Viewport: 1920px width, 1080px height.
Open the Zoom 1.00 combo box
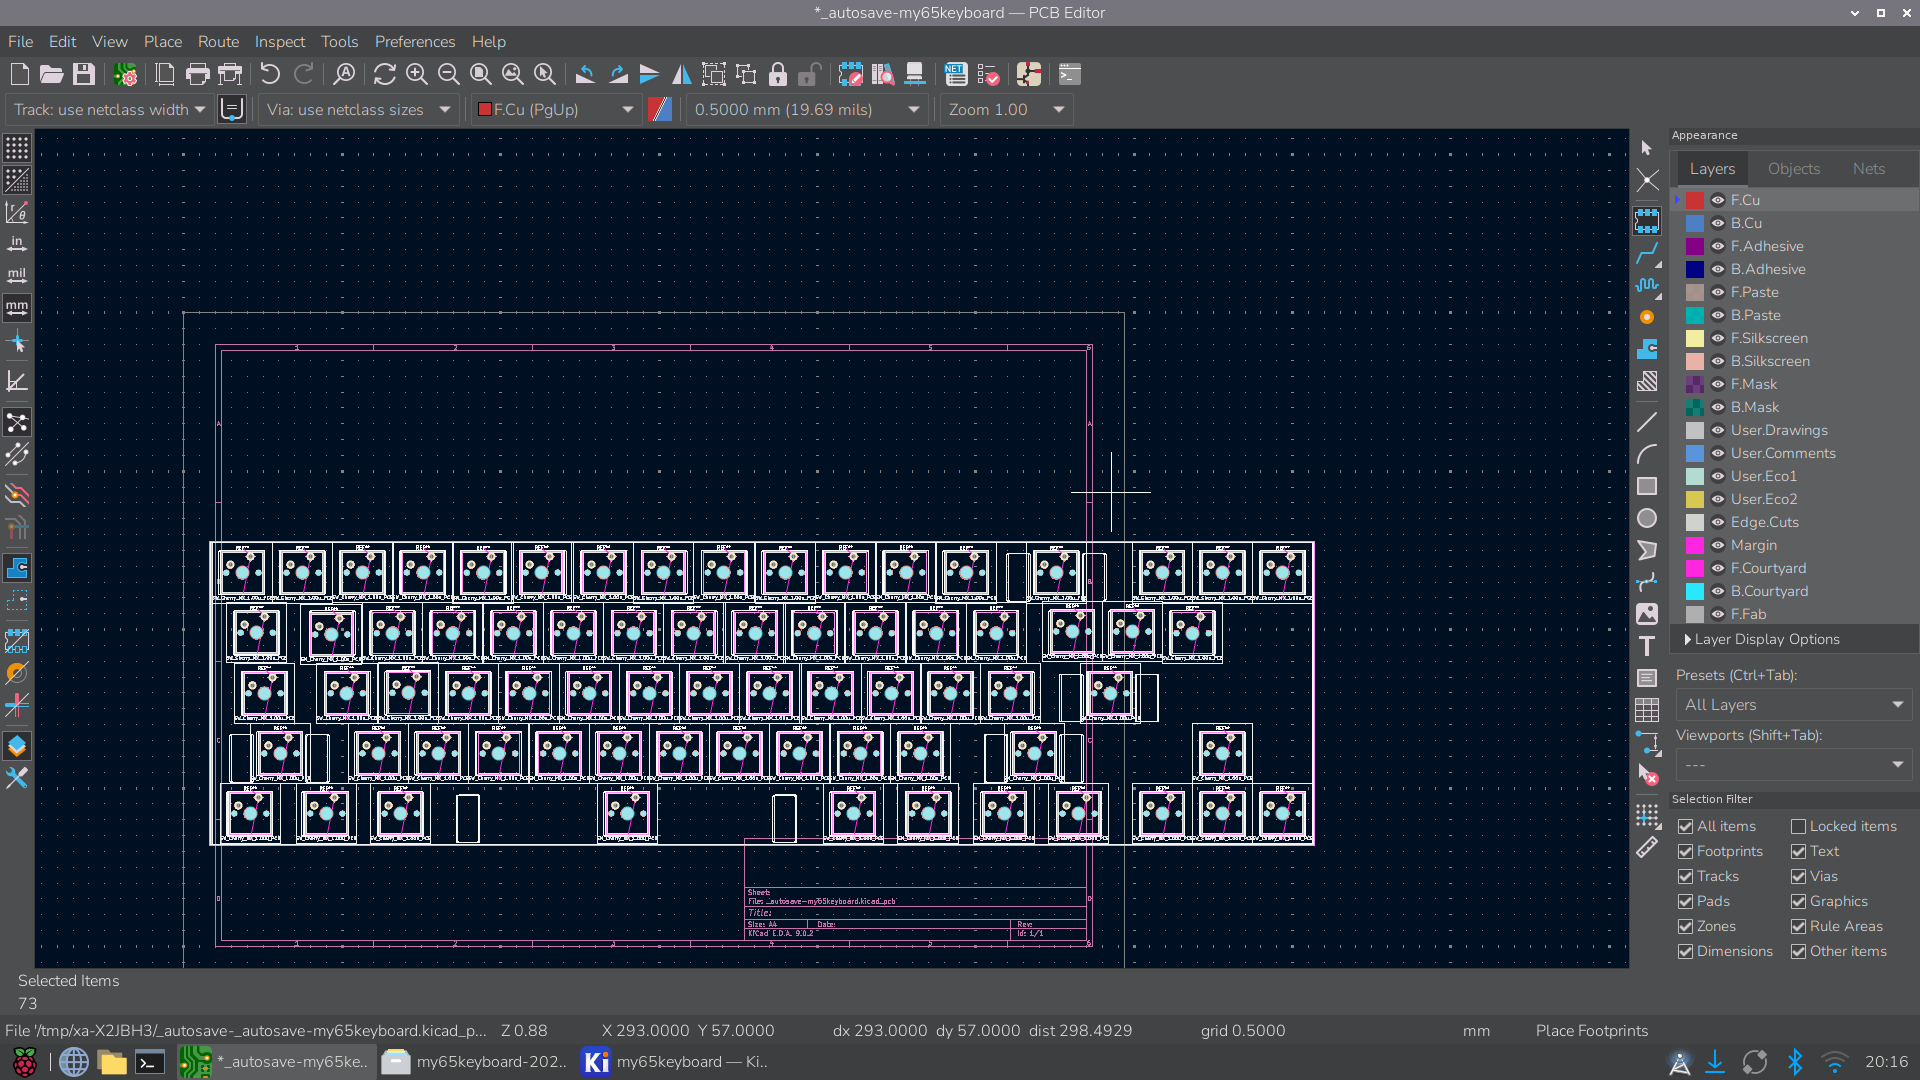(x=1005, y=109)
